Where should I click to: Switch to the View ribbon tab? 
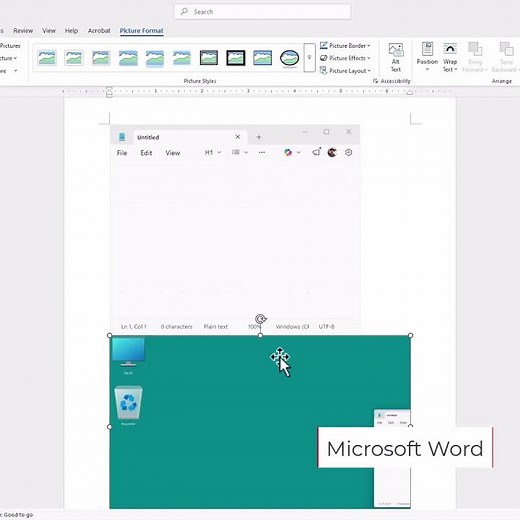49,31
